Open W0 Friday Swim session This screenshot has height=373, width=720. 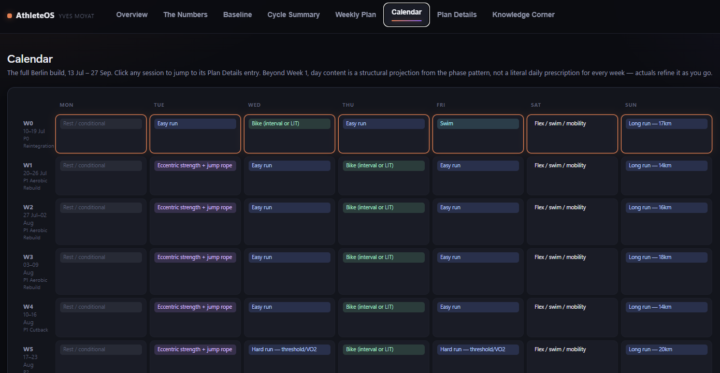(x=478, y=124)
